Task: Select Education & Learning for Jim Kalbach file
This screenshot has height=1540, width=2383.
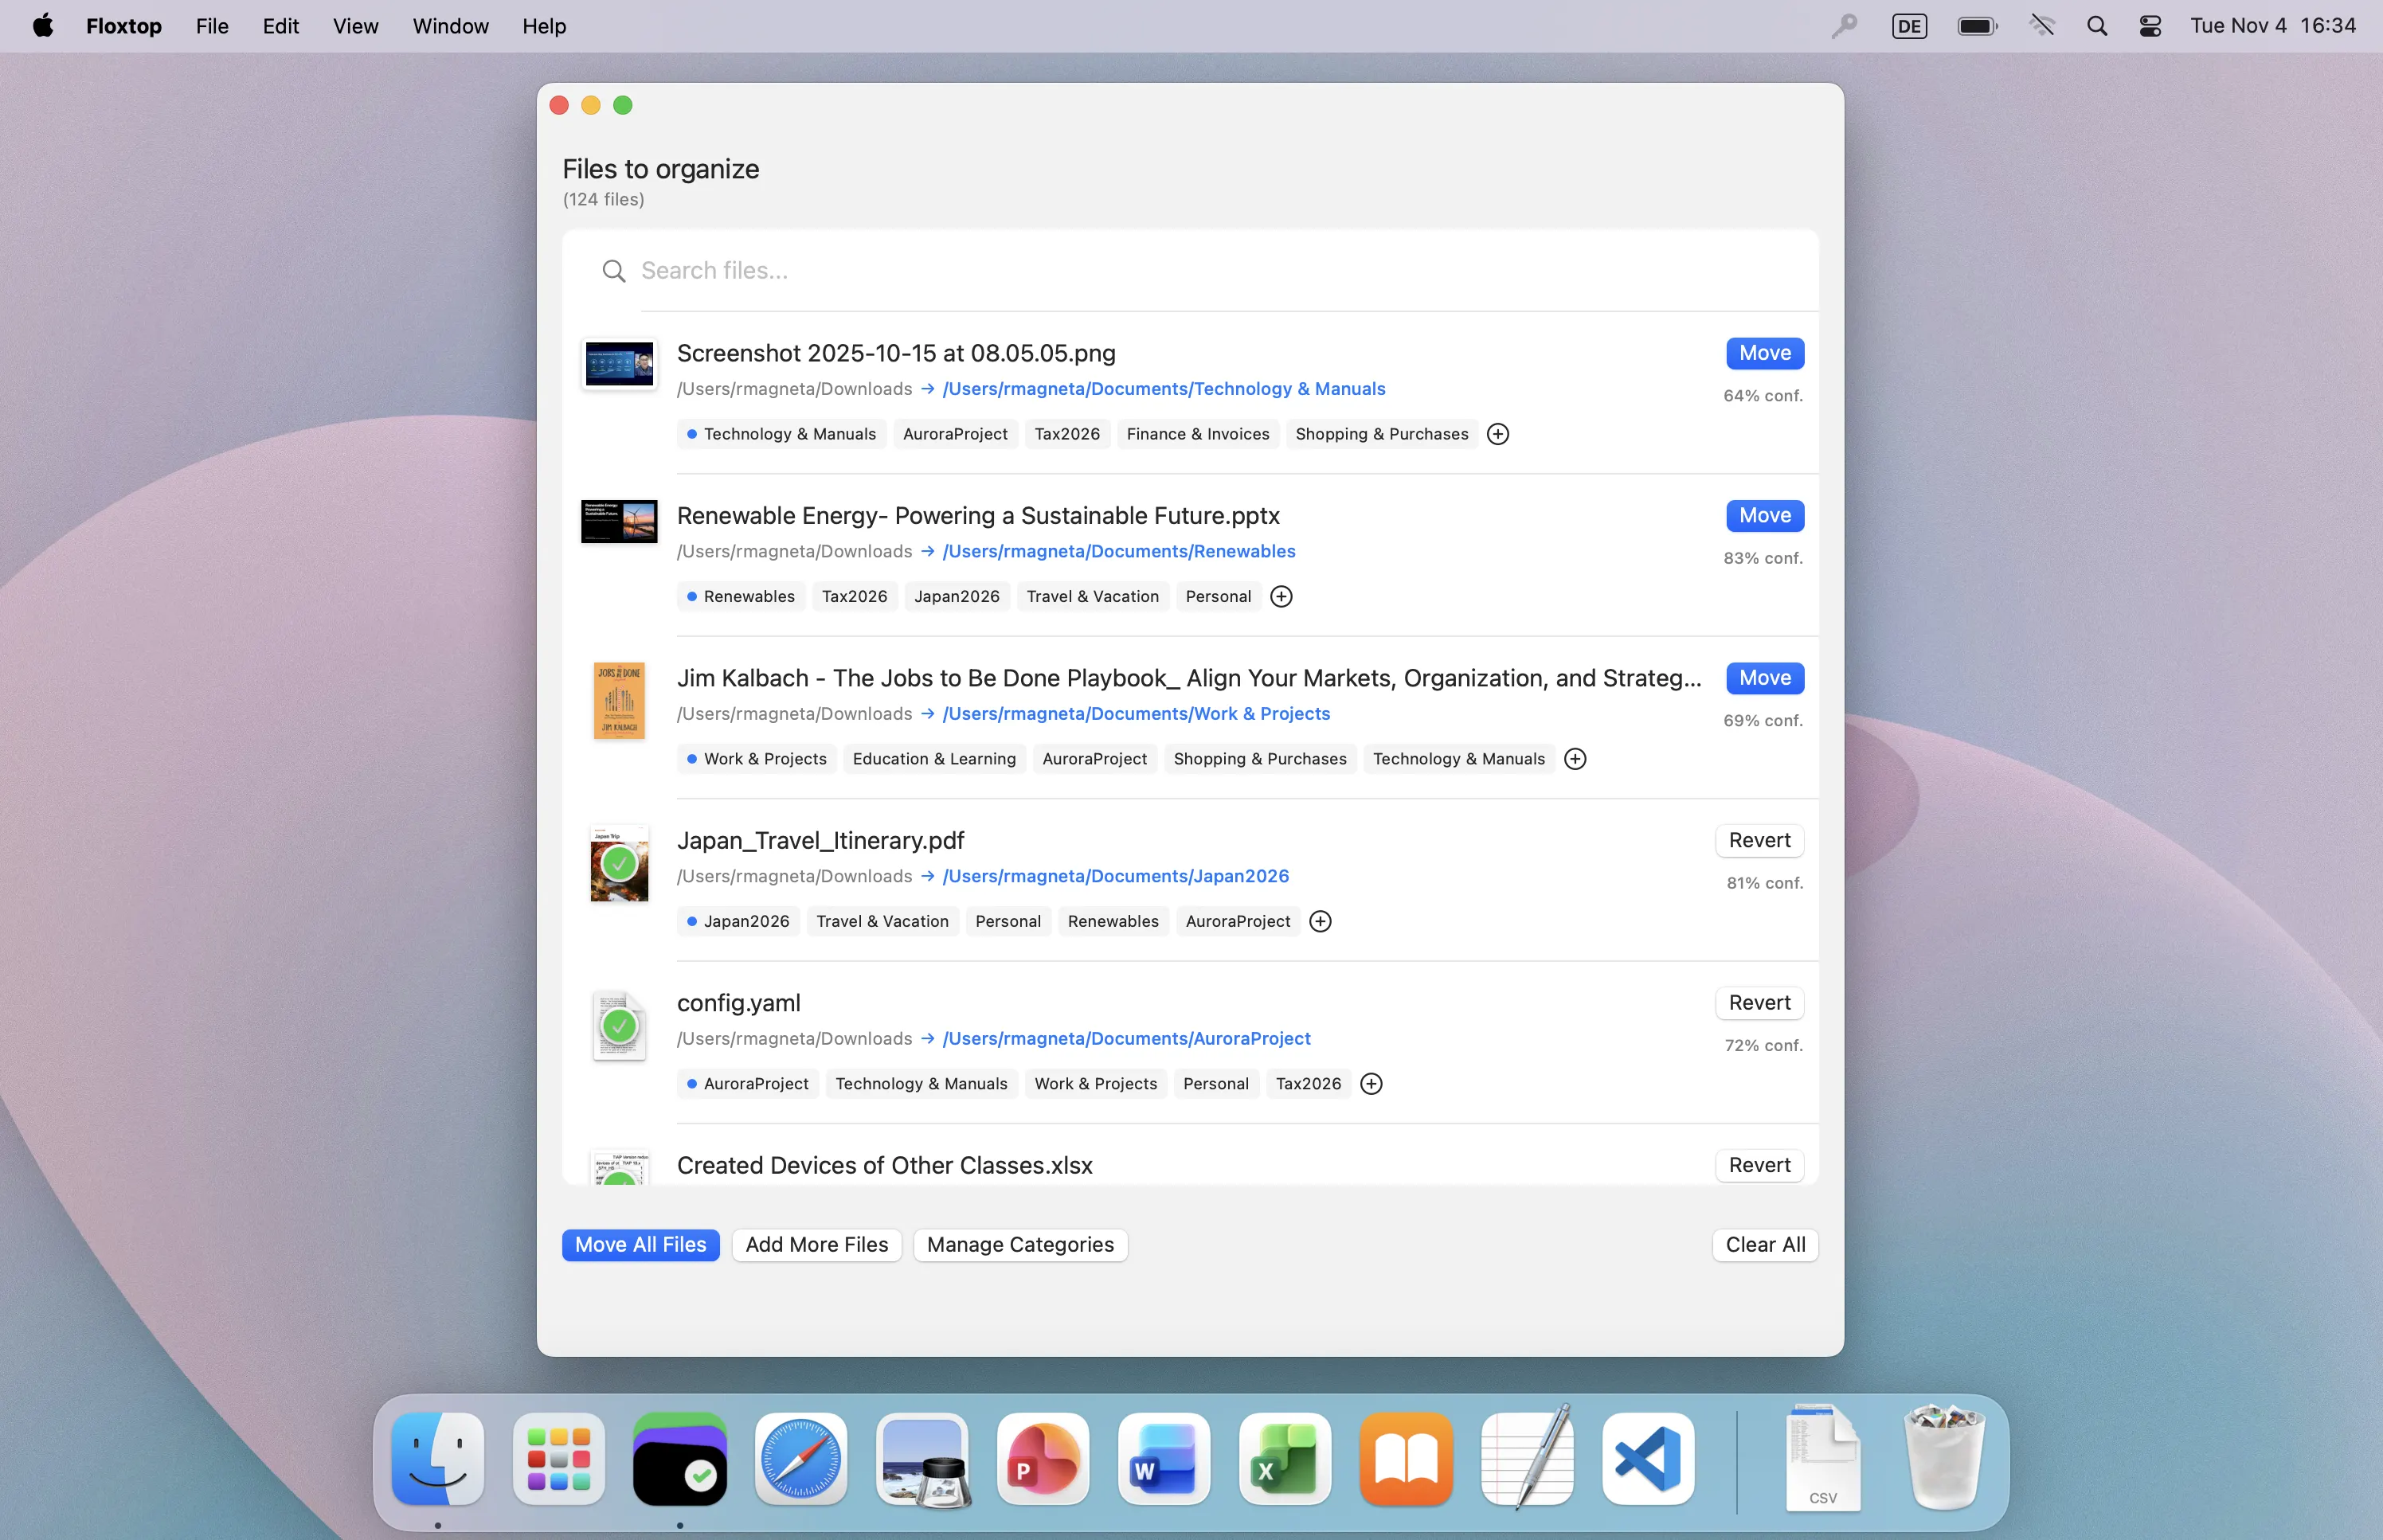Action: point(933,759)
